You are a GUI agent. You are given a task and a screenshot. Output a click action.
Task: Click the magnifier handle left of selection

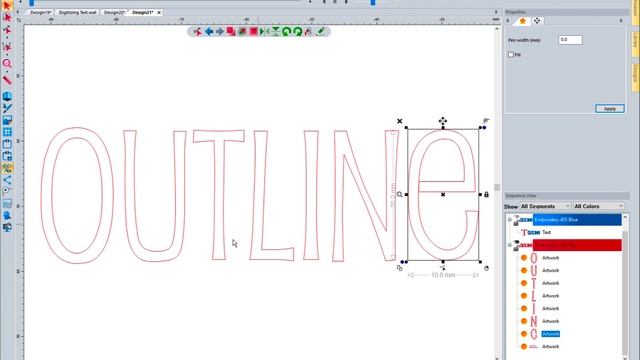400,195
